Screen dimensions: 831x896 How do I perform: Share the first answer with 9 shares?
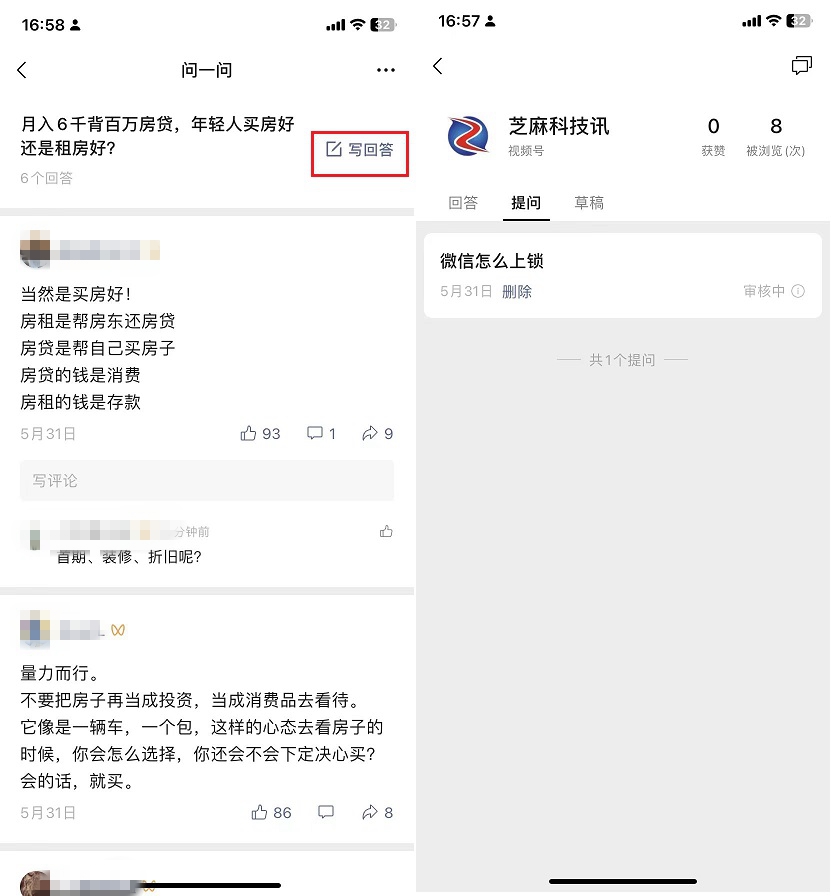(377, 434)
